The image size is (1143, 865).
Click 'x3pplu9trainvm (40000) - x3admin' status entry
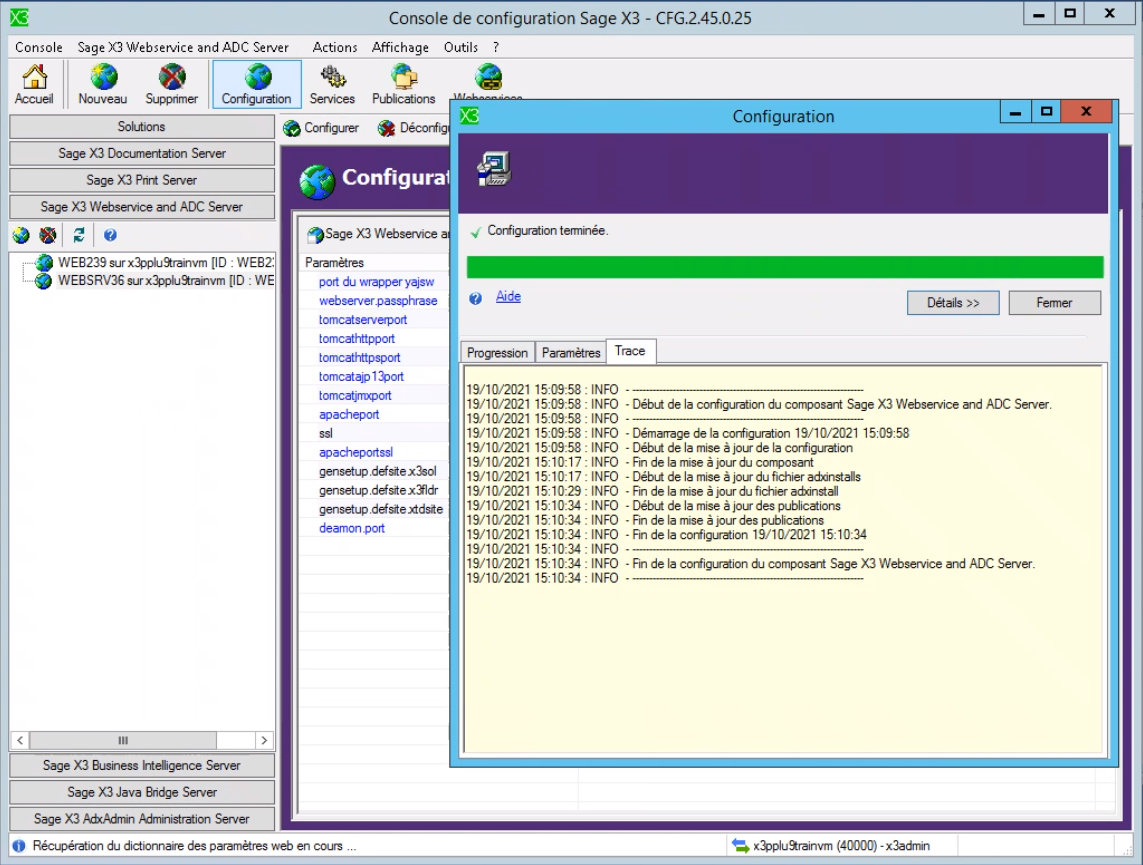(x=841, y=846)
